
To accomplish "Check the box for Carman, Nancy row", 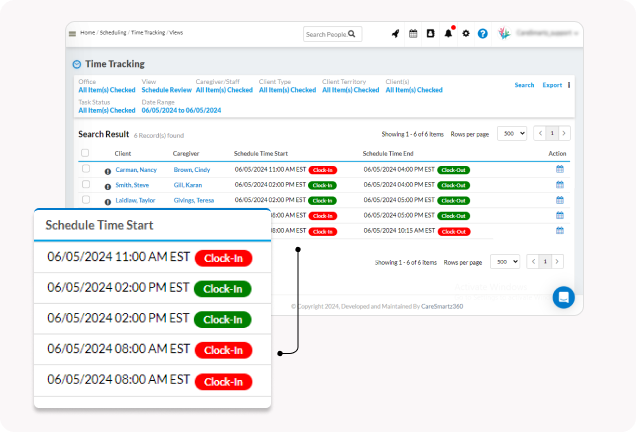I will point(85,170).
